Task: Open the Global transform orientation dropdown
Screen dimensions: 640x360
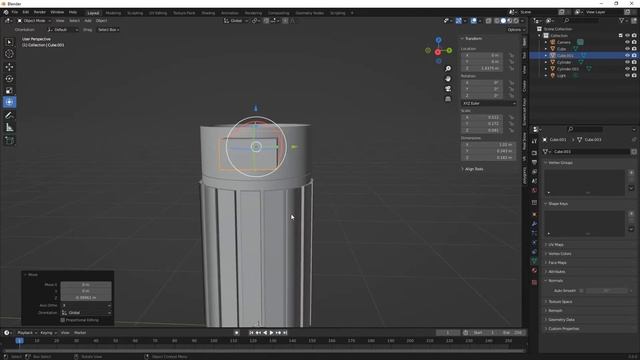Action: [236, 20]
